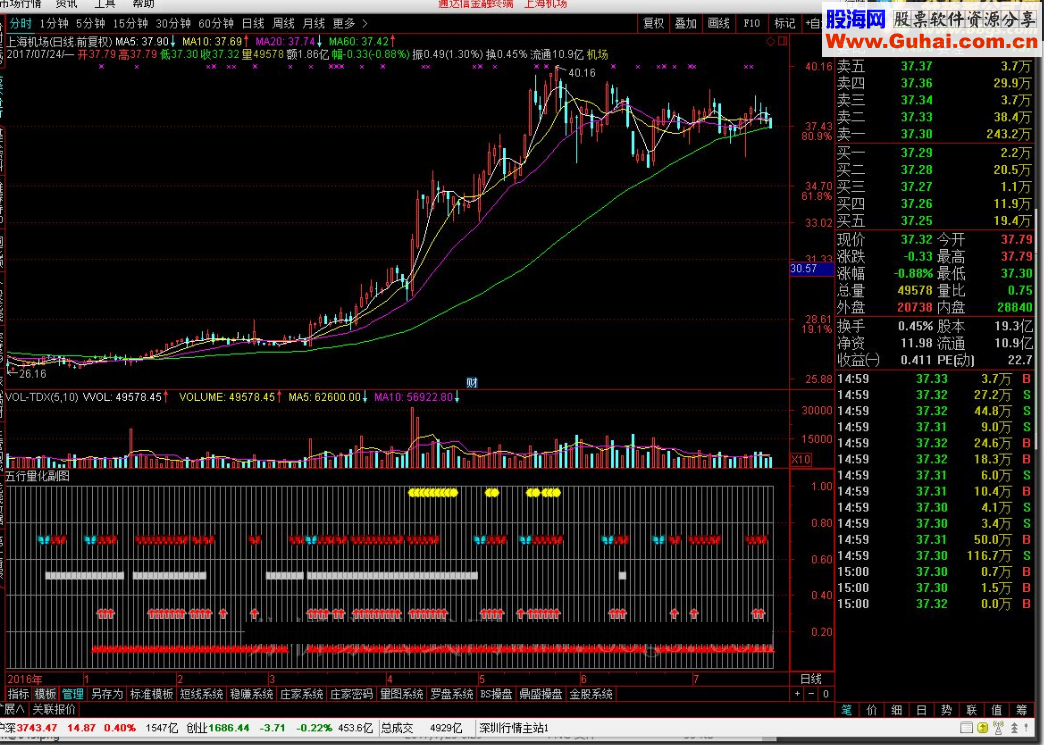Click the 机场 sector link in the info line
Viewport: 1044px width, 745px height.
click(x=597, y=55)
